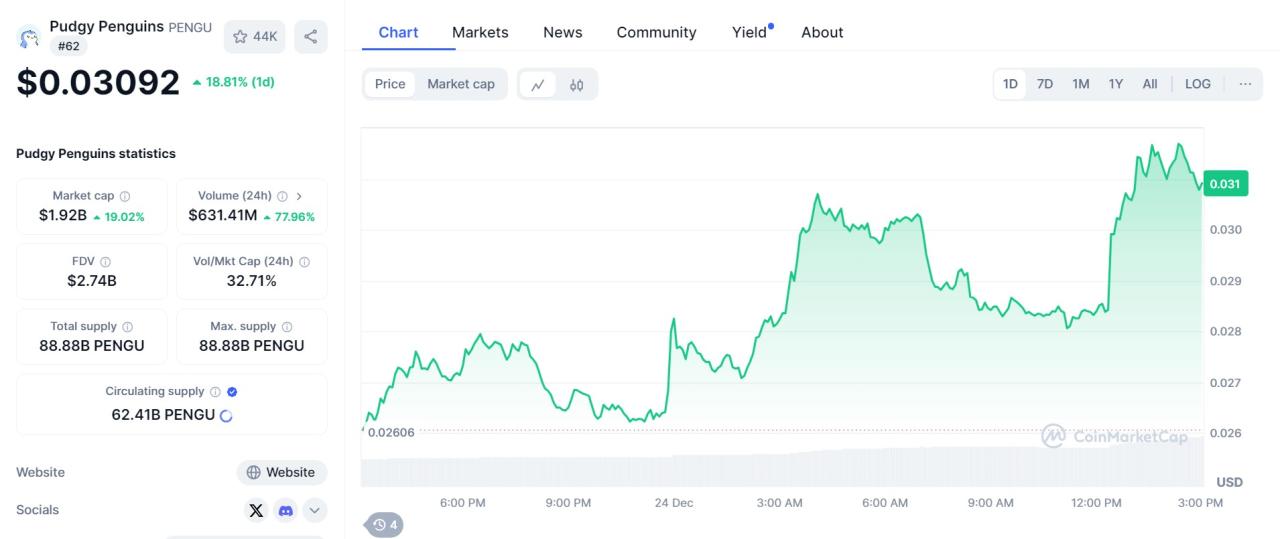Open FDV info icon
1280x539 pixels.
105,262
